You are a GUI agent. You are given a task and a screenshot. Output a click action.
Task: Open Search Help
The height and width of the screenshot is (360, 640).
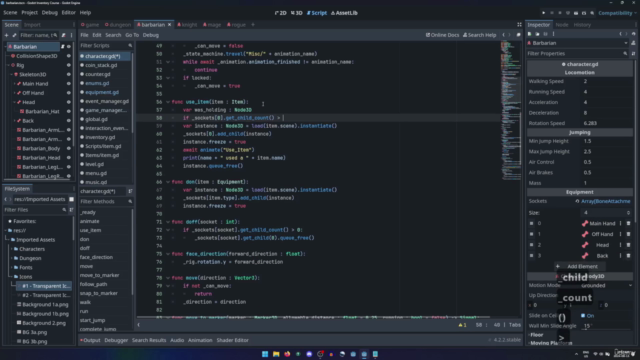click(480, 35)
